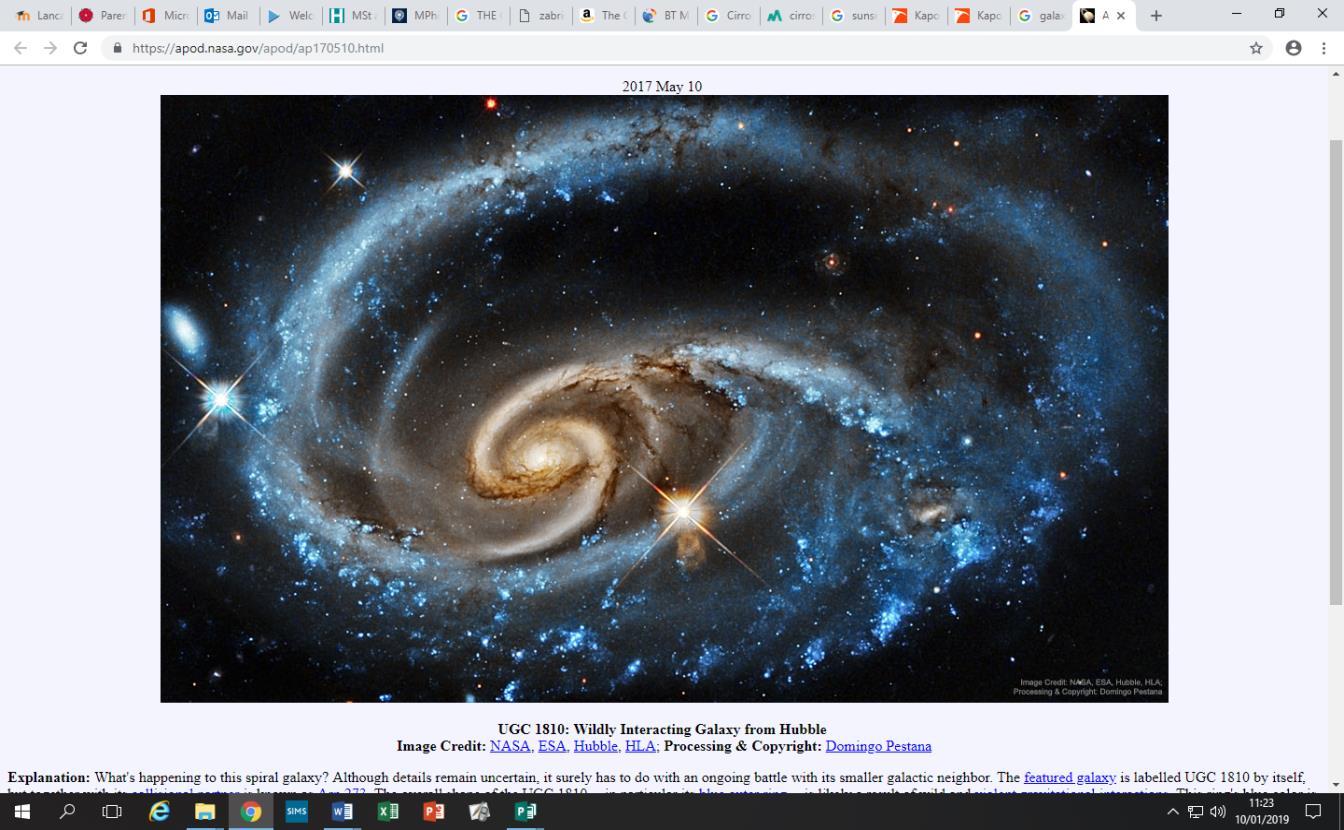
Task: Click the page's vertical scrollbar thumb
Action: (x=1335, y=370)
